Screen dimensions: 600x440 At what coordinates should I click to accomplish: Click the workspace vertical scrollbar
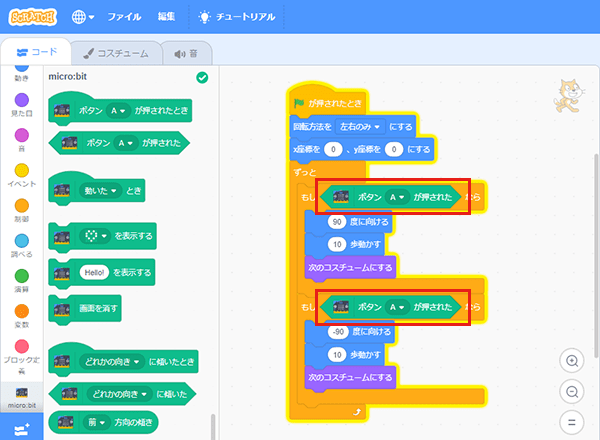click(x=596, y=256)
